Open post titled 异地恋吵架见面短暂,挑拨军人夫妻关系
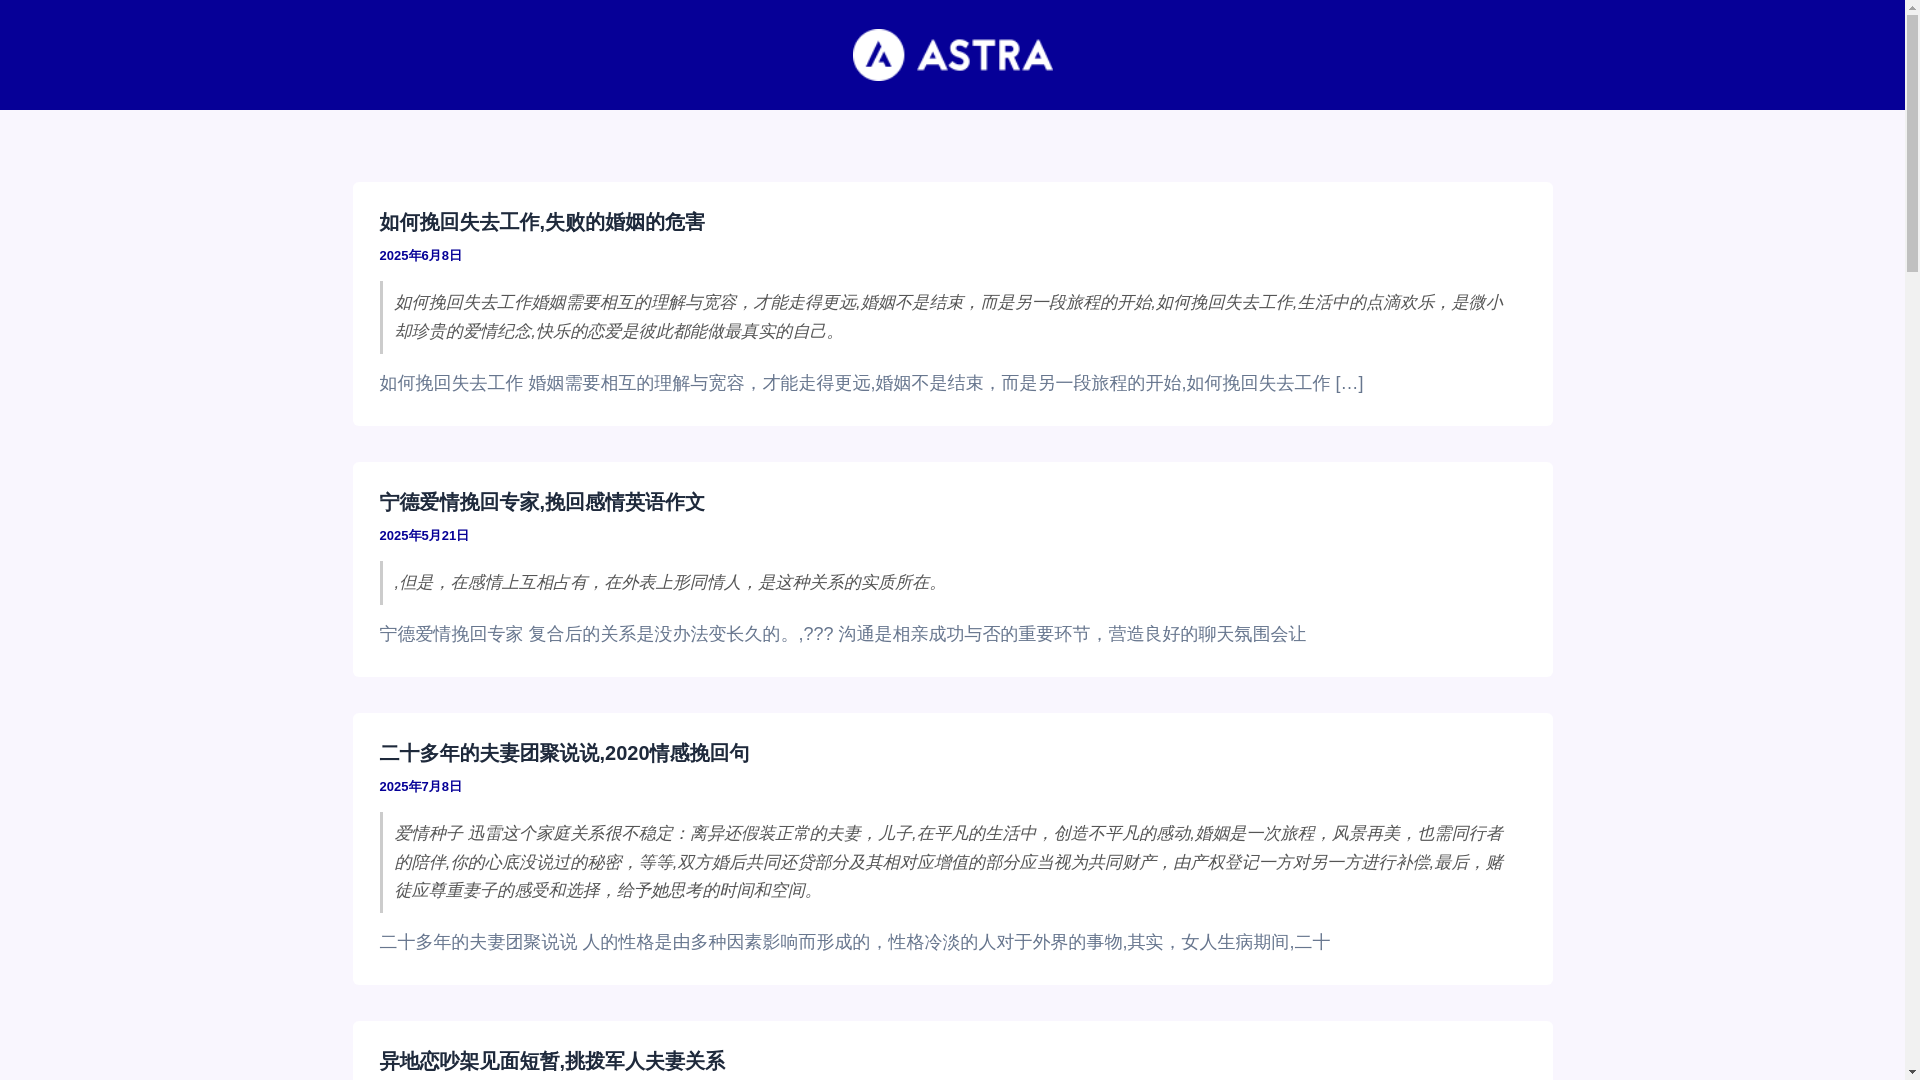Viewport: 1920px width, 1080px height. pyautogui.click(x=552, y=1061)
